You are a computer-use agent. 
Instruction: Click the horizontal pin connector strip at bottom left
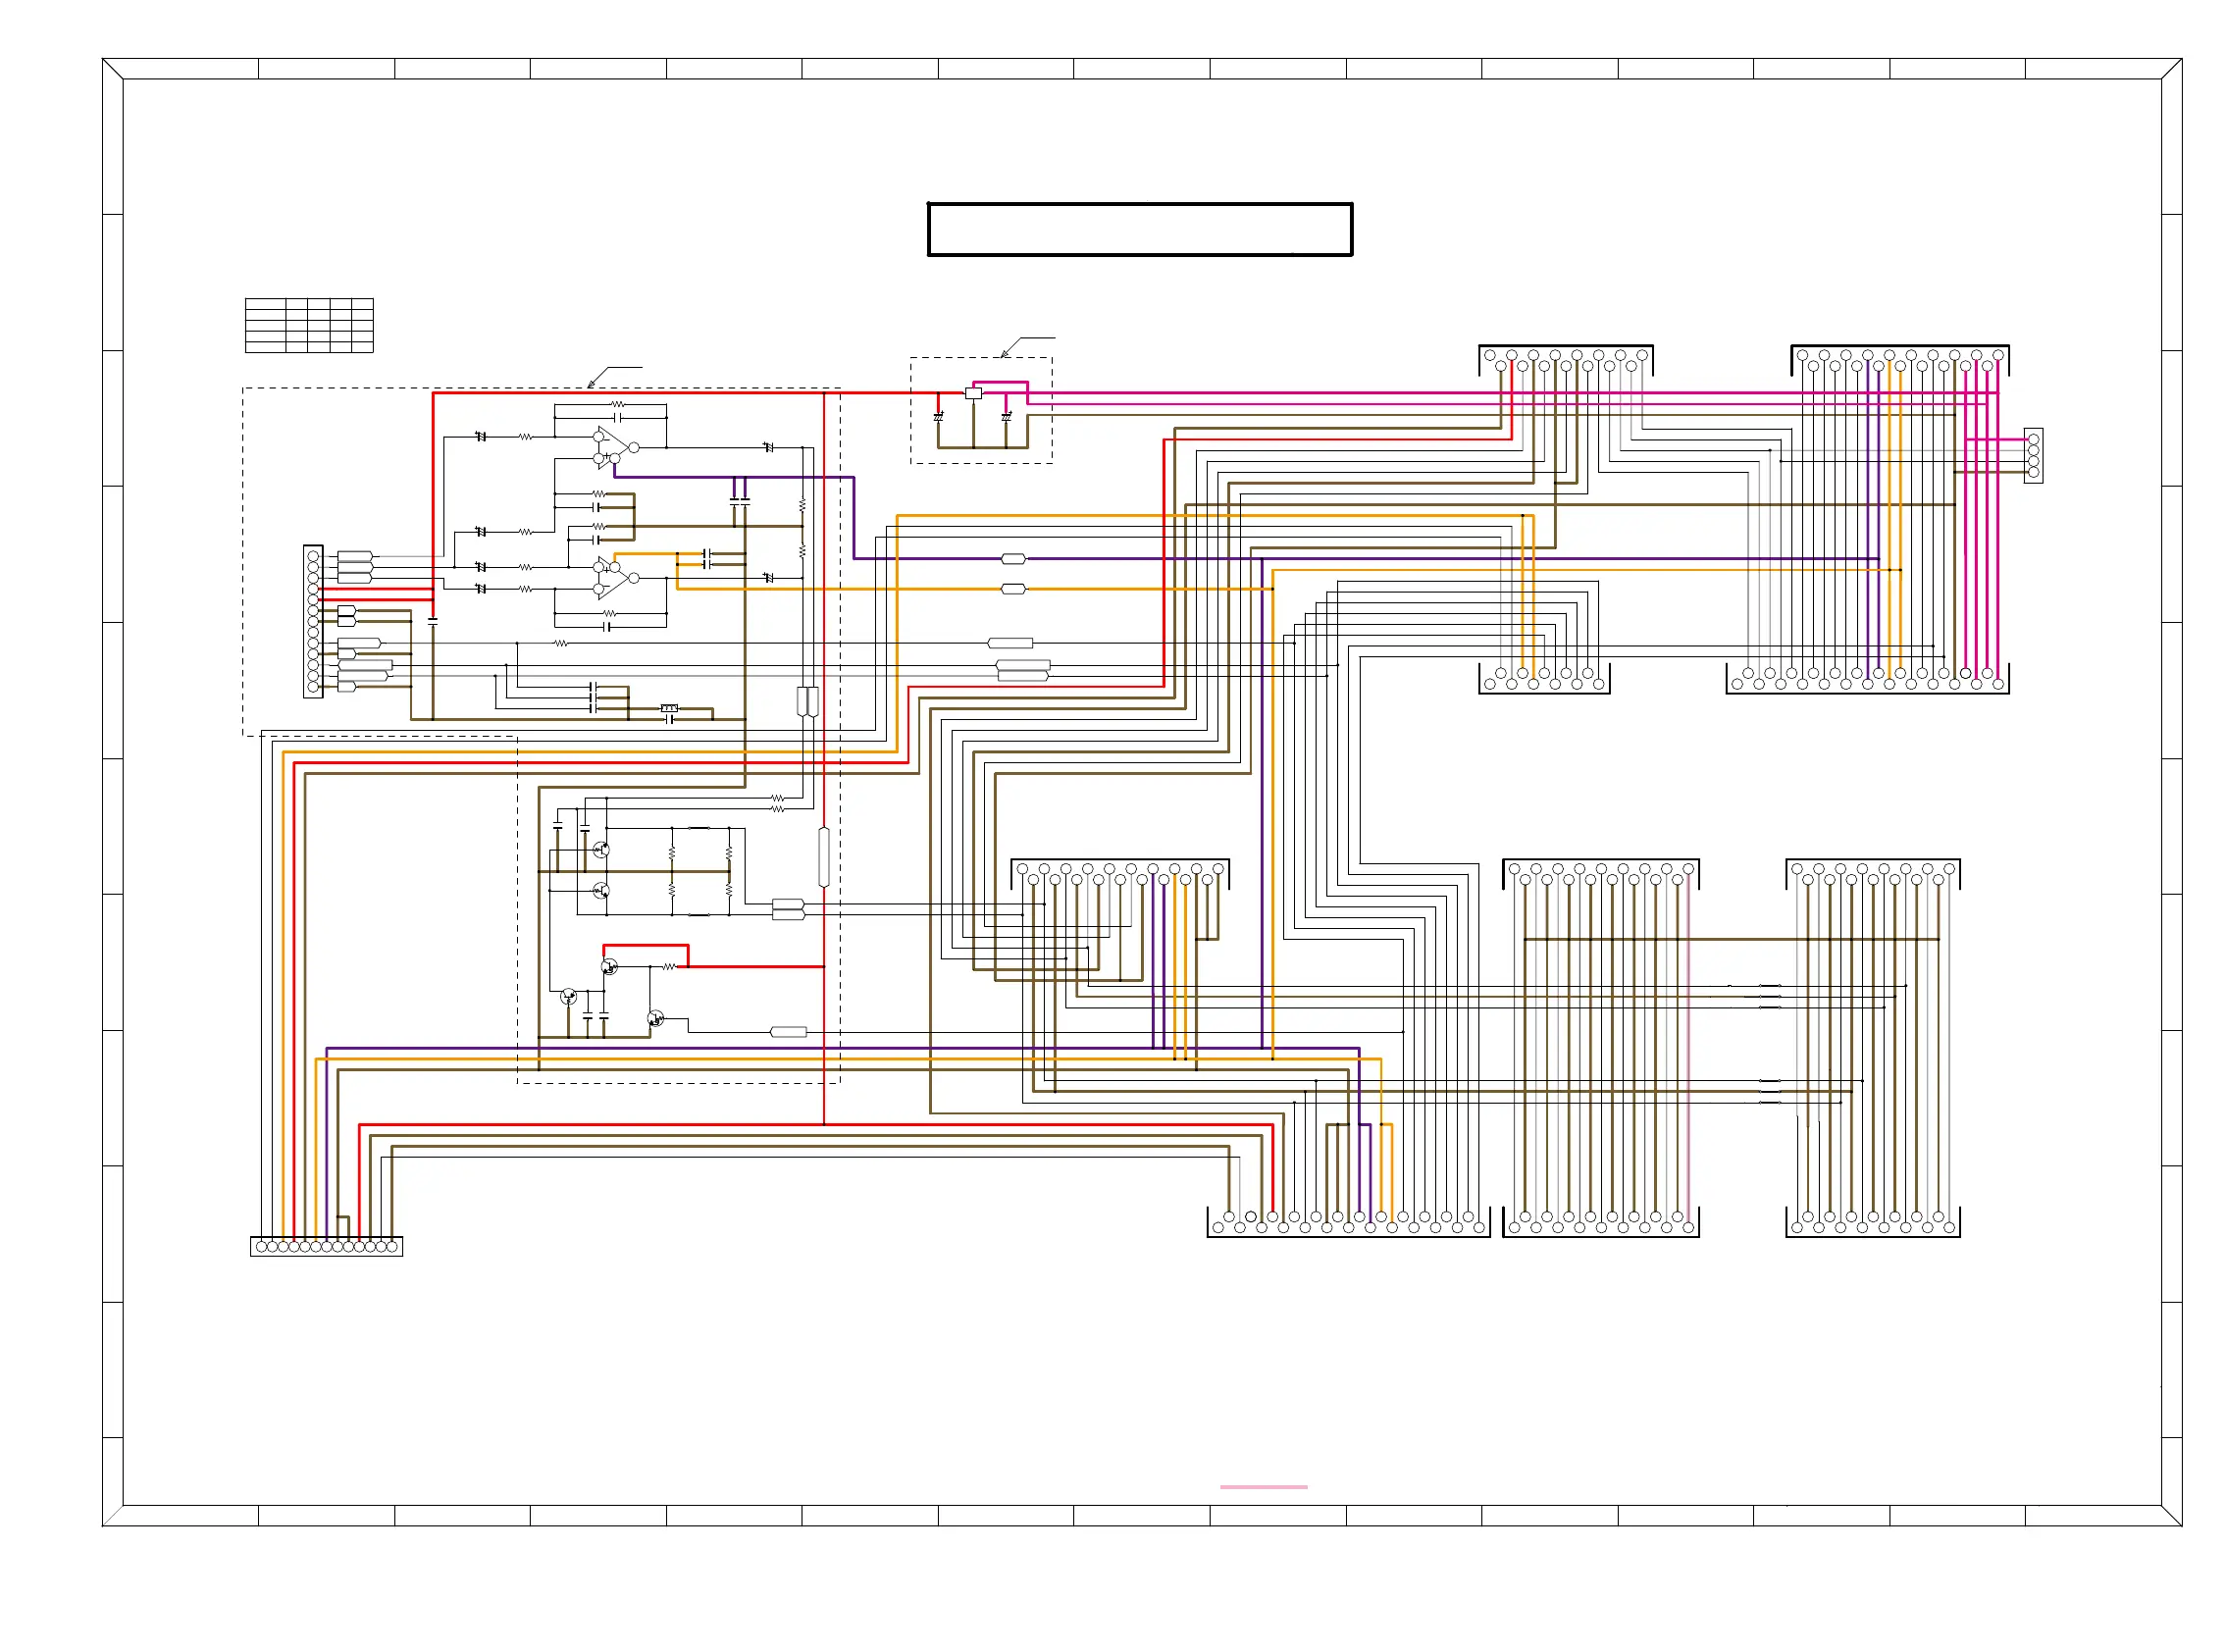click(x=326, y=1246)
